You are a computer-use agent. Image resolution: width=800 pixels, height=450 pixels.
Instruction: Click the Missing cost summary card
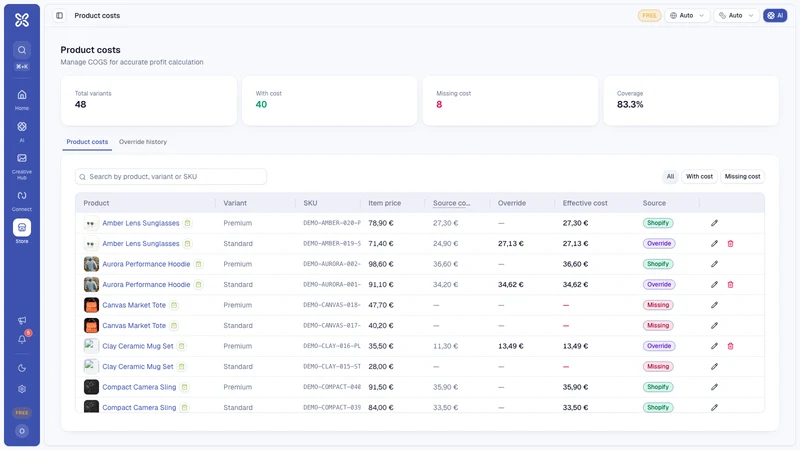[510, 101]
